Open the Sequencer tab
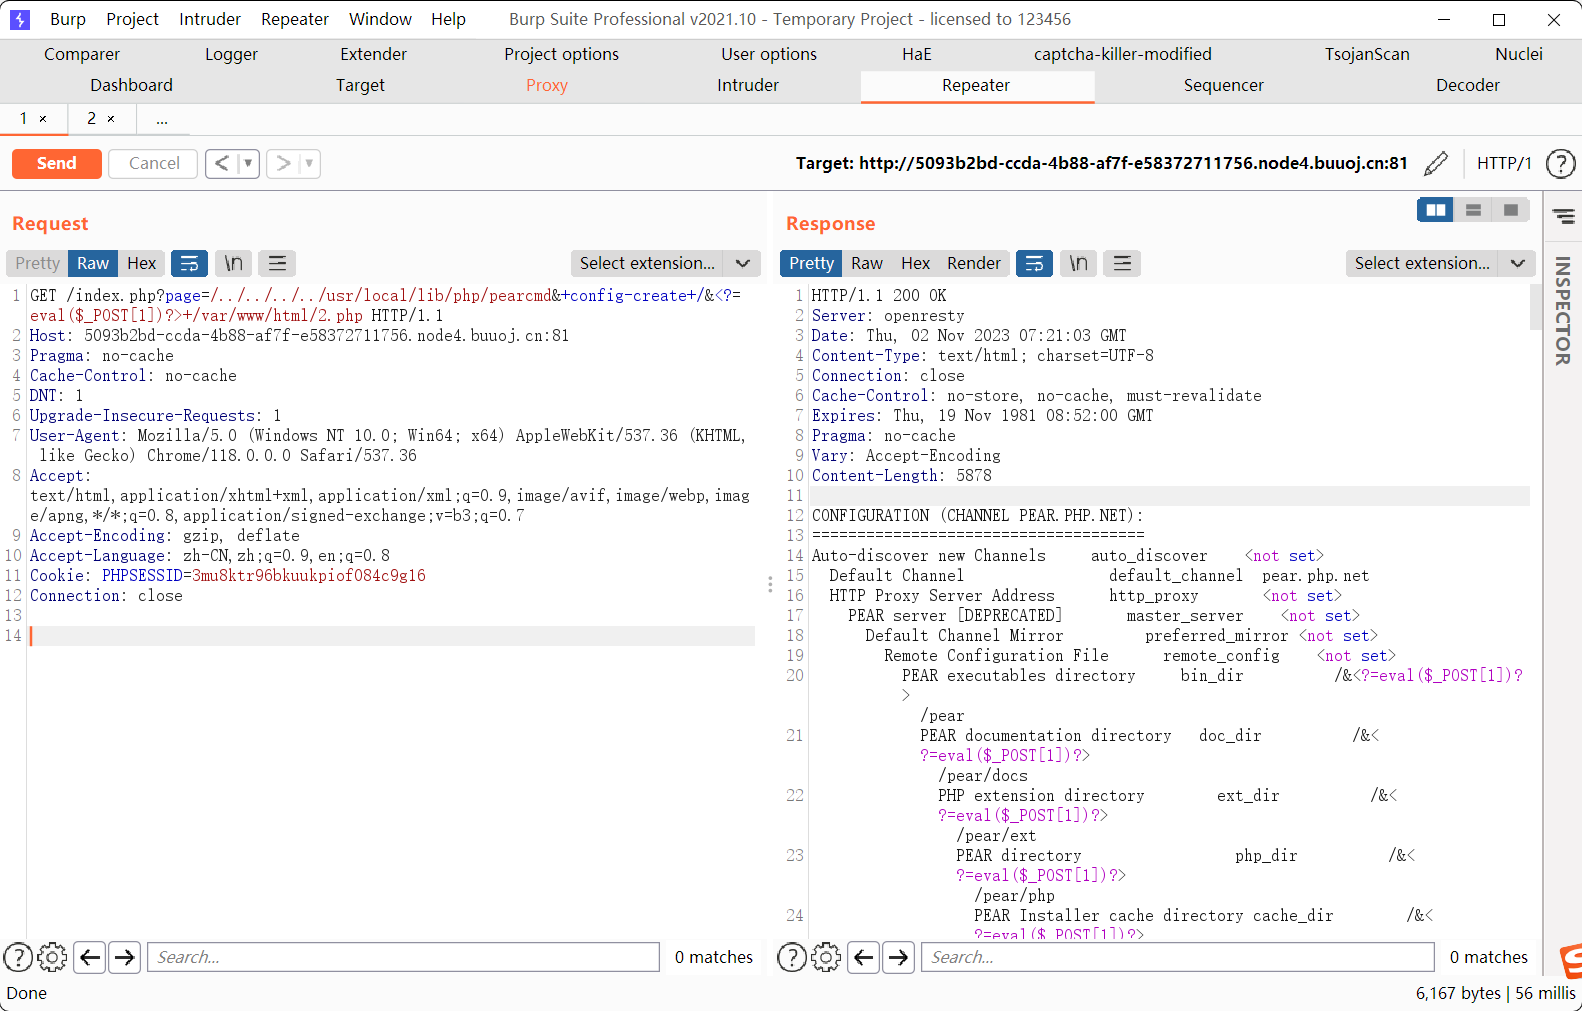 pyautogui.click(x=1223, y=85)
